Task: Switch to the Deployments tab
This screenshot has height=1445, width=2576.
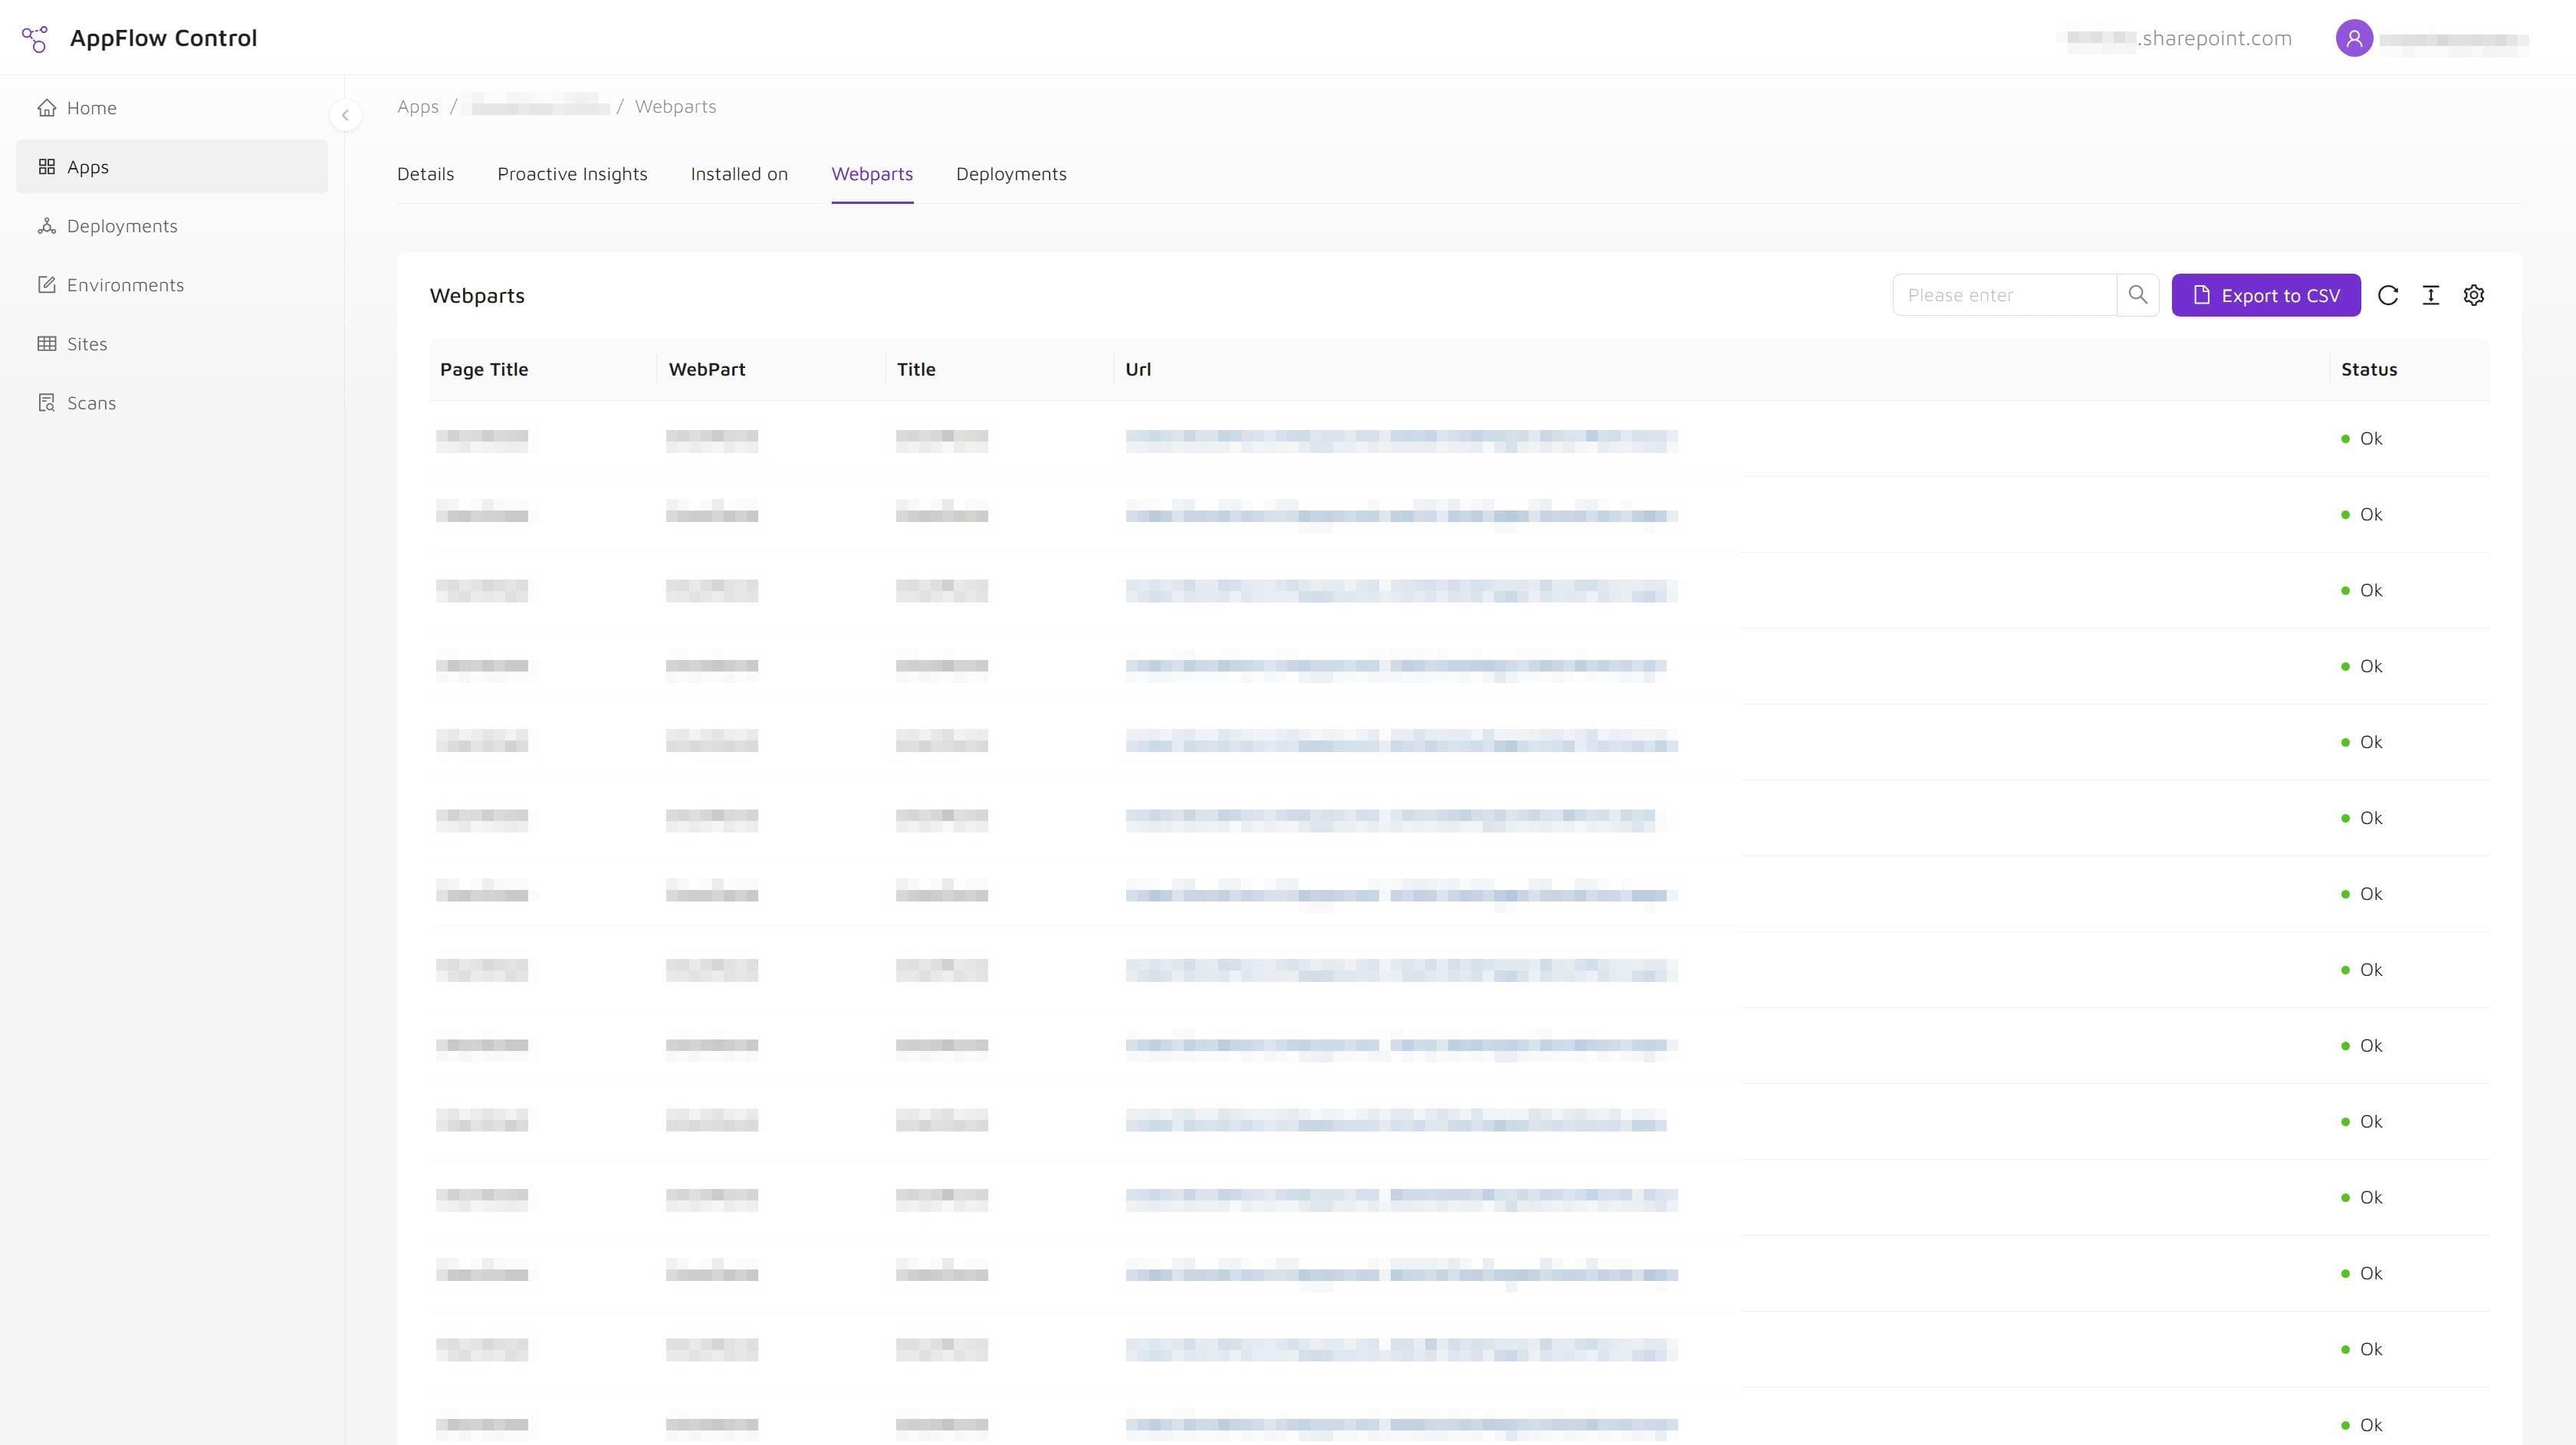Action: 1011,174
